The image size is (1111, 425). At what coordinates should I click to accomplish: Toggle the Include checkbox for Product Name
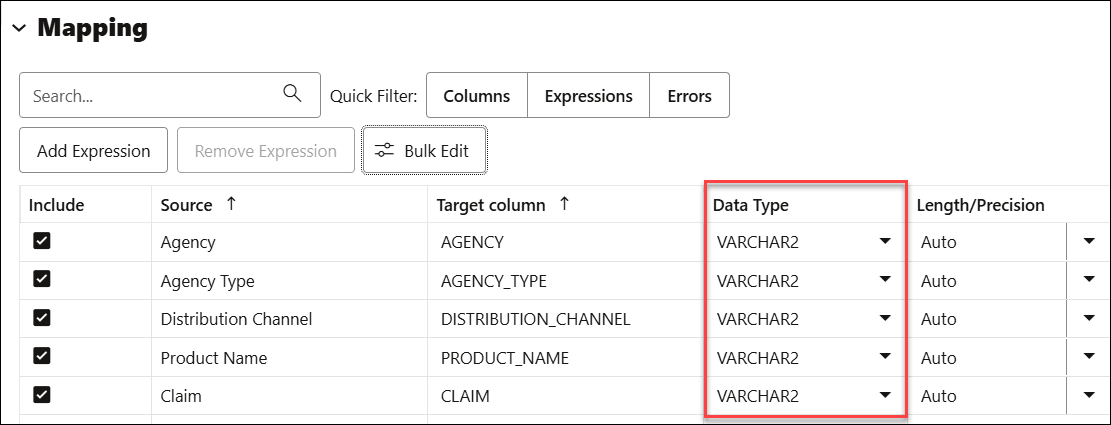pos(42,357)
